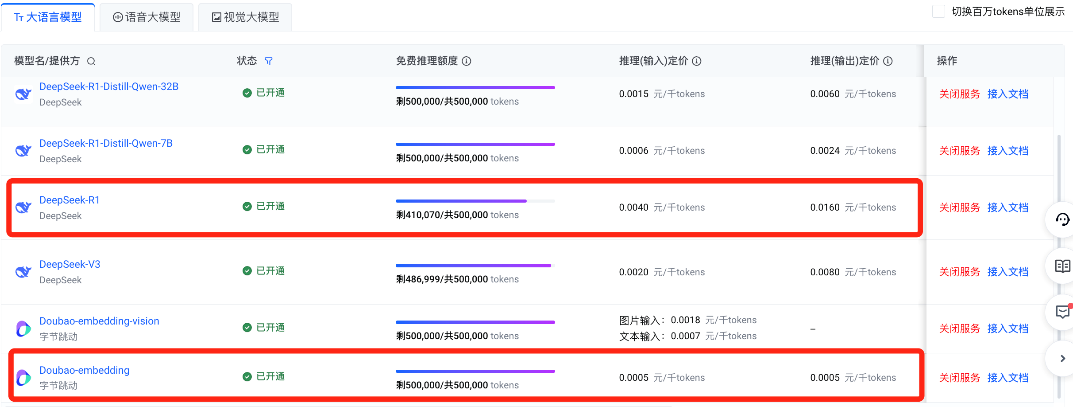The height and width of the screenshot is (407, 1073).
Task: Open the DeepSeek-V3 model link
Action: [70, 264]
